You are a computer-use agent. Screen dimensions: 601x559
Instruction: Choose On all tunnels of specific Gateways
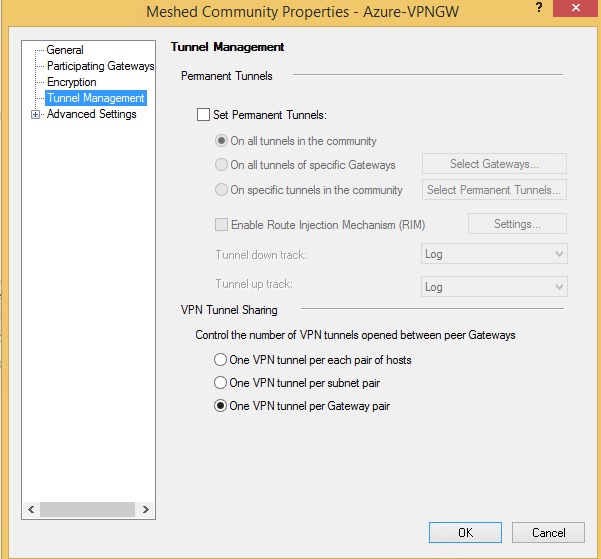click(x=221, y=165)
